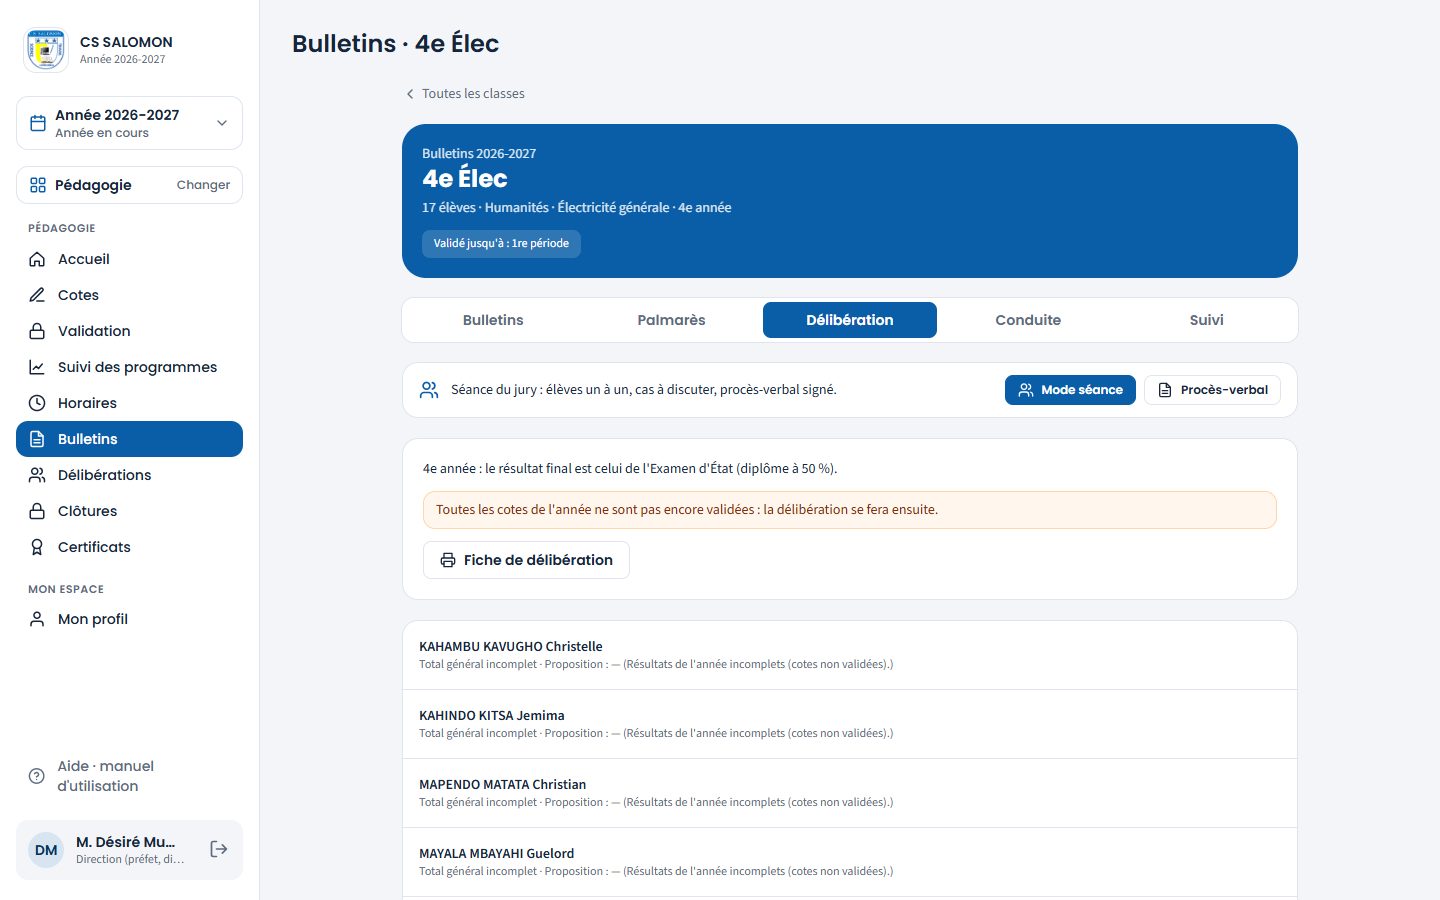Viewport: 1440px width, 900px height.
Task: Click the logout arrow icon
Action: point(219,849)
